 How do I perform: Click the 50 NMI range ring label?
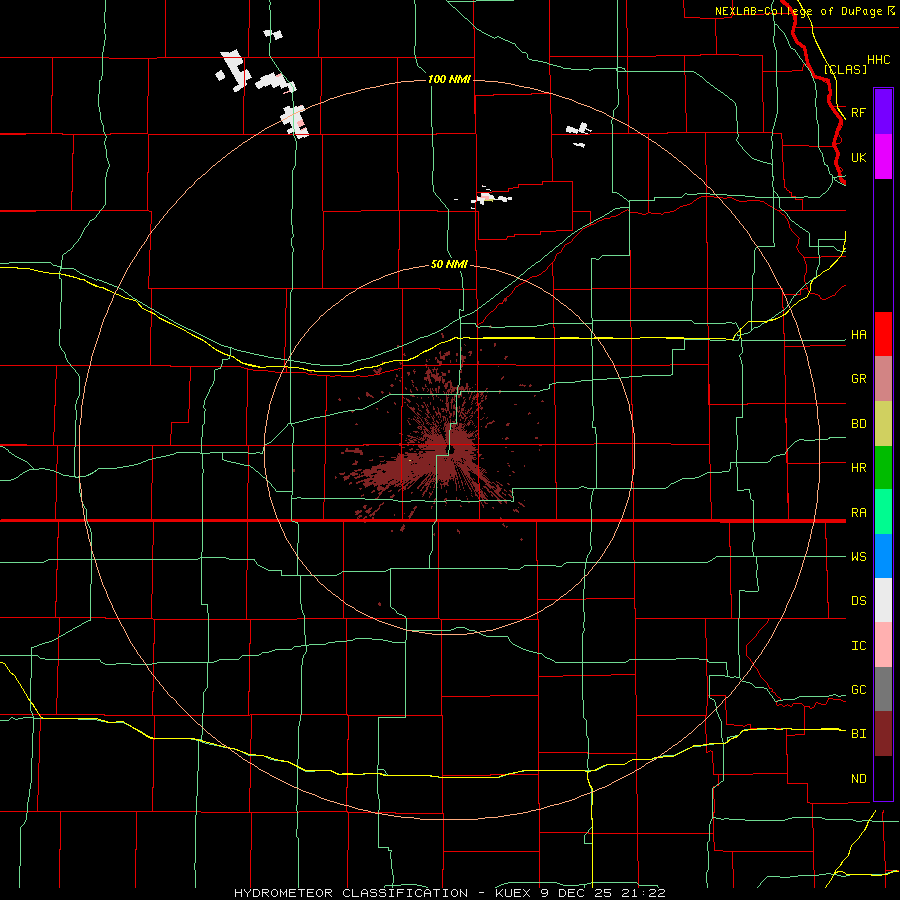[449, 265]
